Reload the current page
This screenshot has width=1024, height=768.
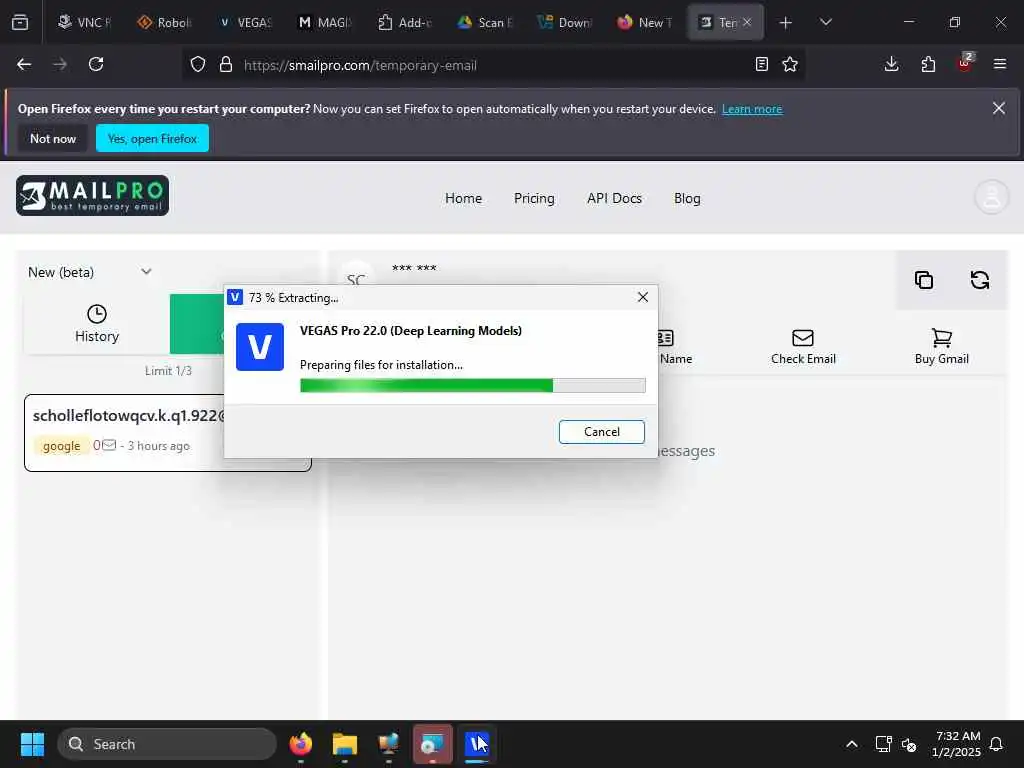tap(96, 65)
